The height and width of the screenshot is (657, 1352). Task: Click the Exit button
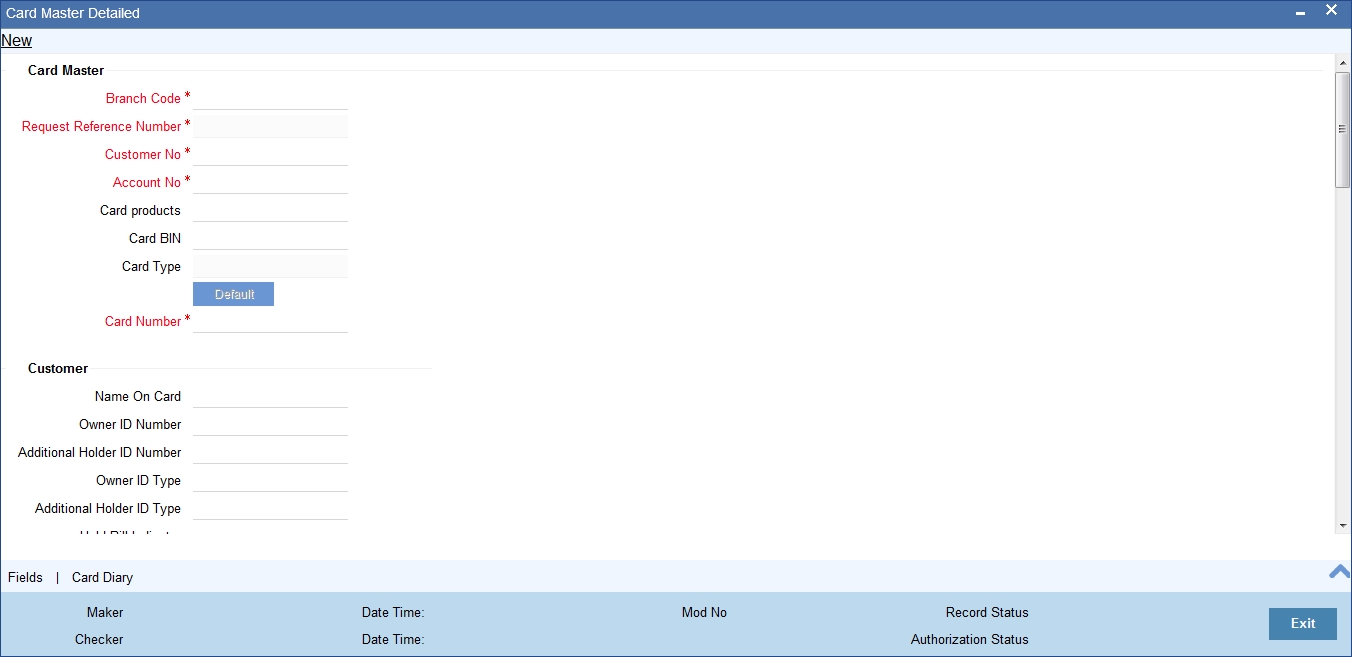(x=1303, y=623)
